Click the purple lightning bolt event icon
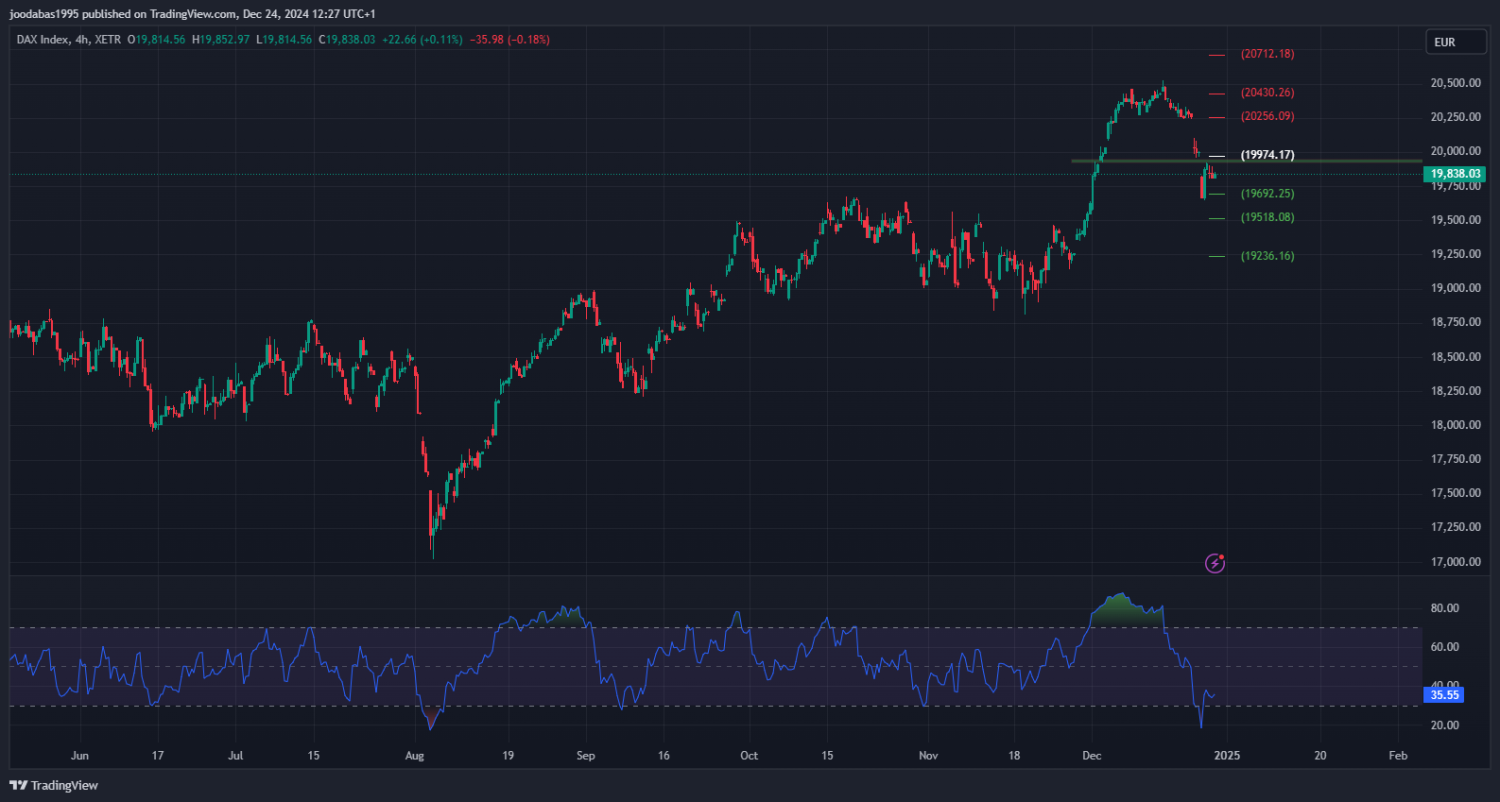The height and width of the screenshot is (802, 1500). coord(1215,563)
